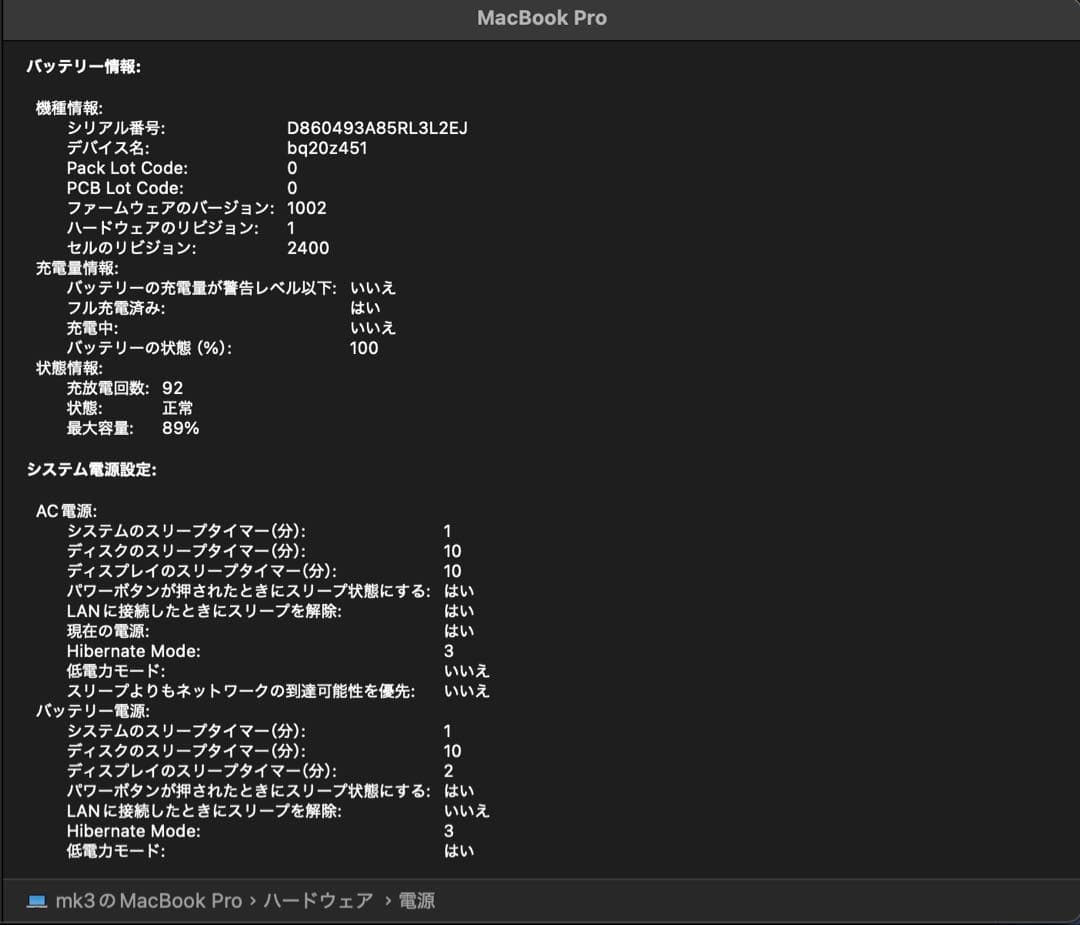
Task: Click the "システム電源設定" section heading
Action: pyautogui.click(x=88, y=468)
